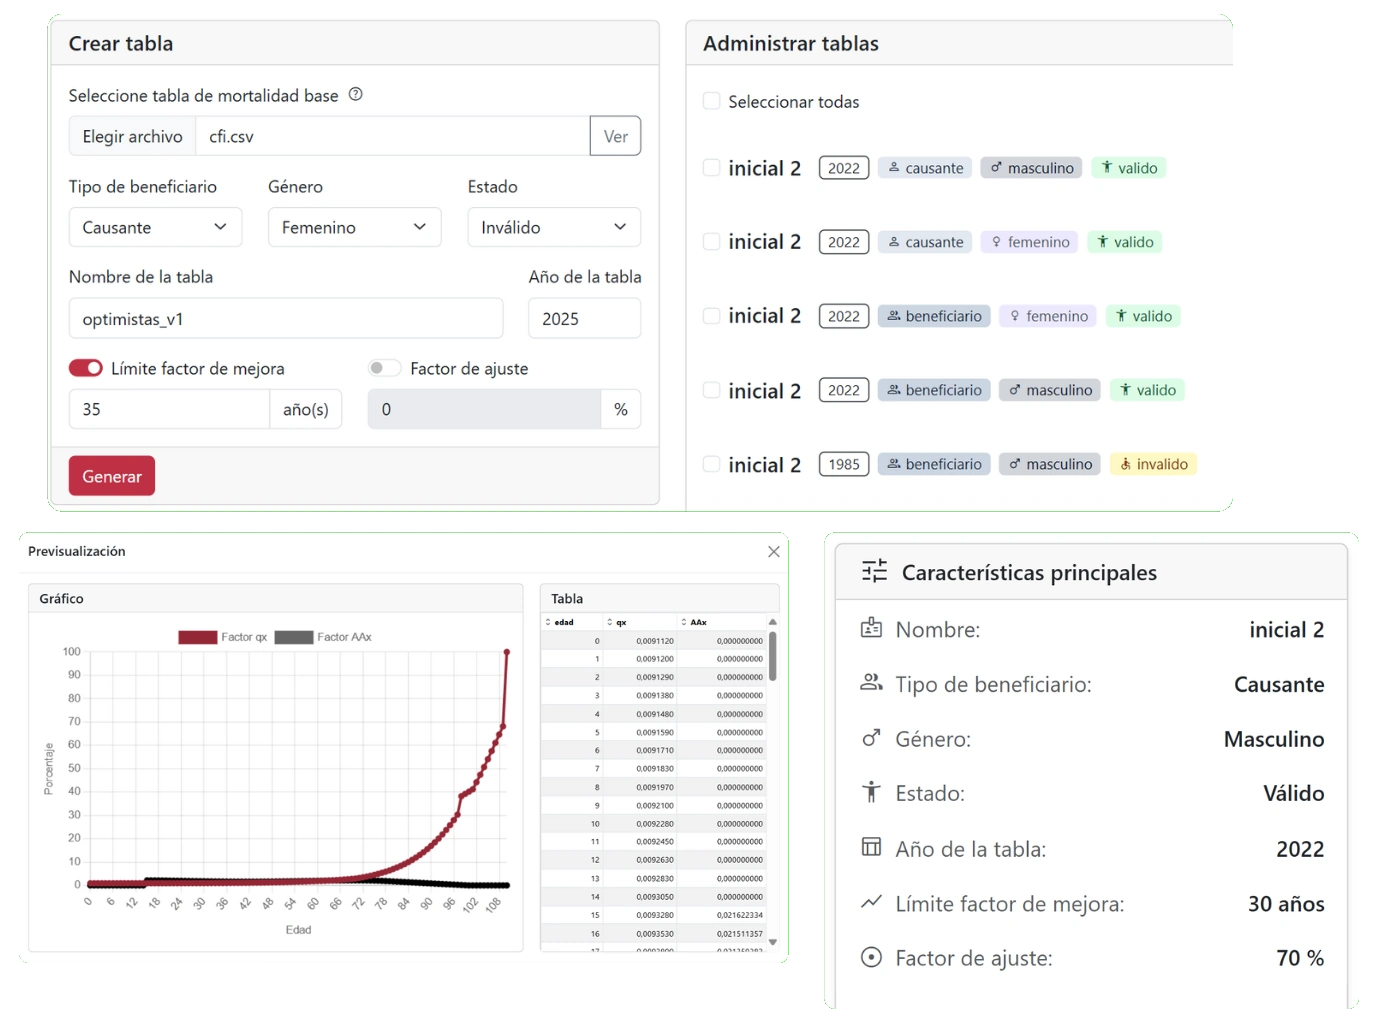Check inicial 2 1985 invalido row
Screen dimensions: 1374x1019
pos(711,464)
